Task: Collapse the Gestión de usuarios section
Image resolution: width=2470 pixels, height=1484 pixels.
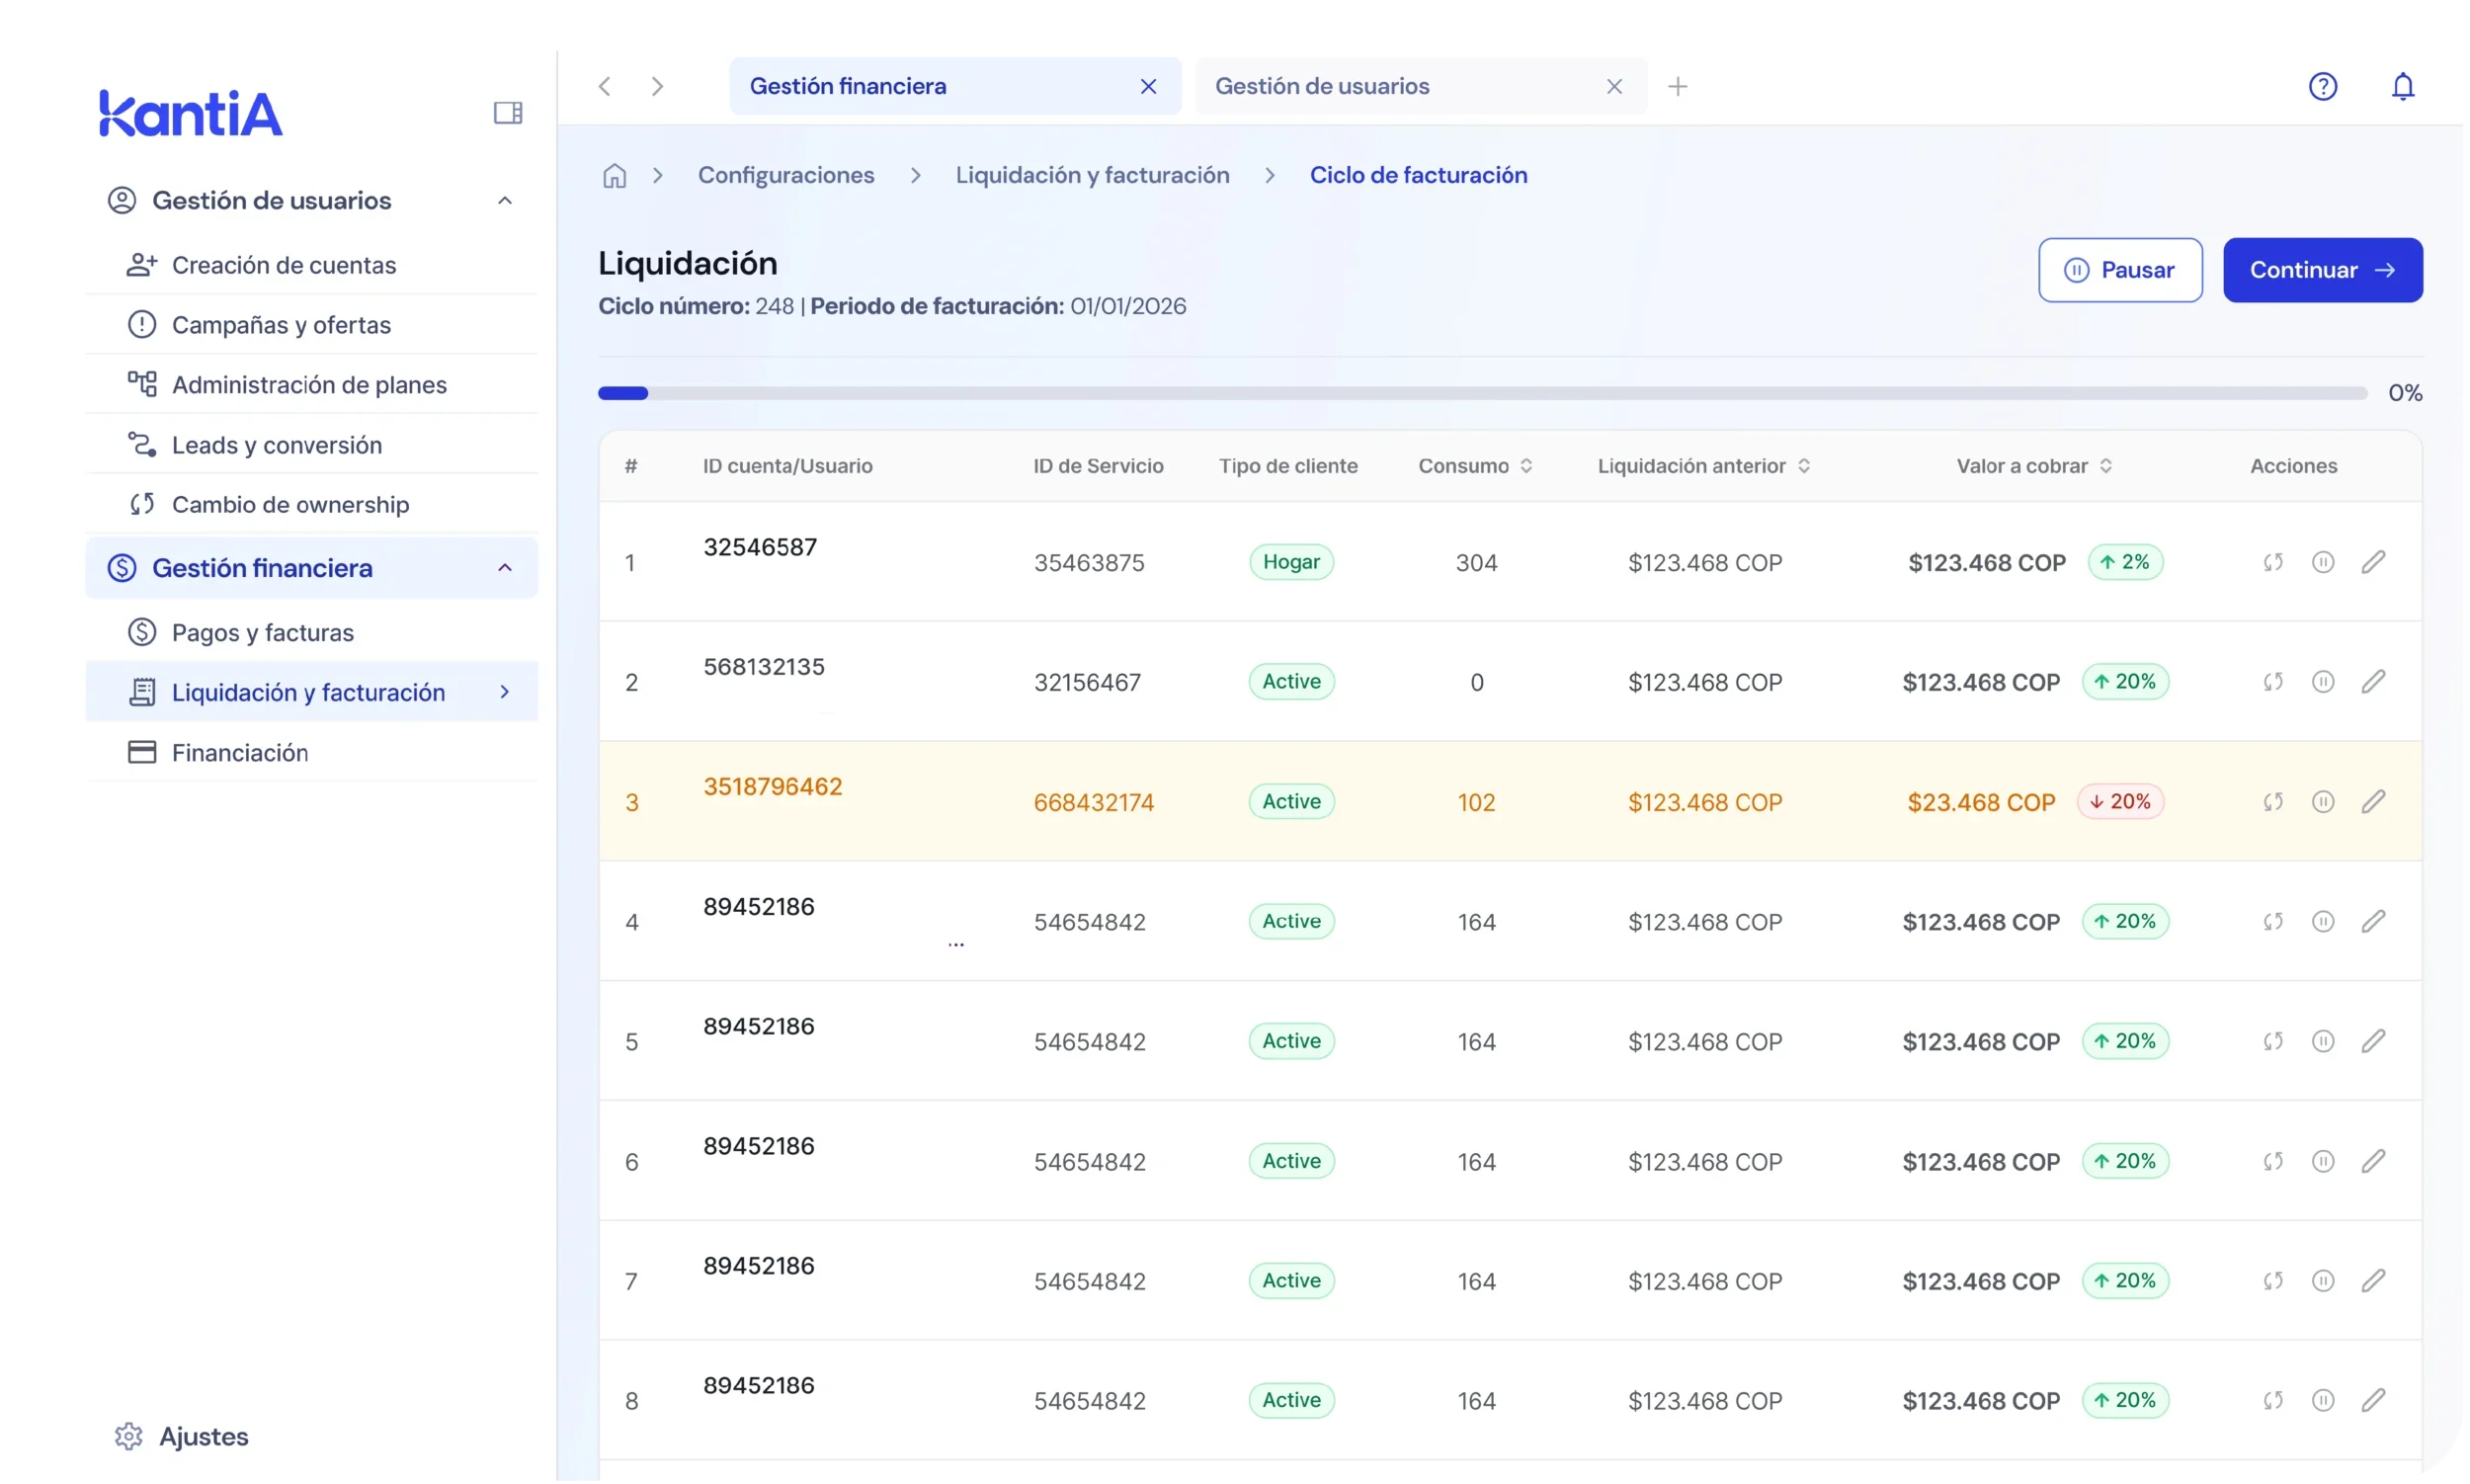Action: click(505, 201)
